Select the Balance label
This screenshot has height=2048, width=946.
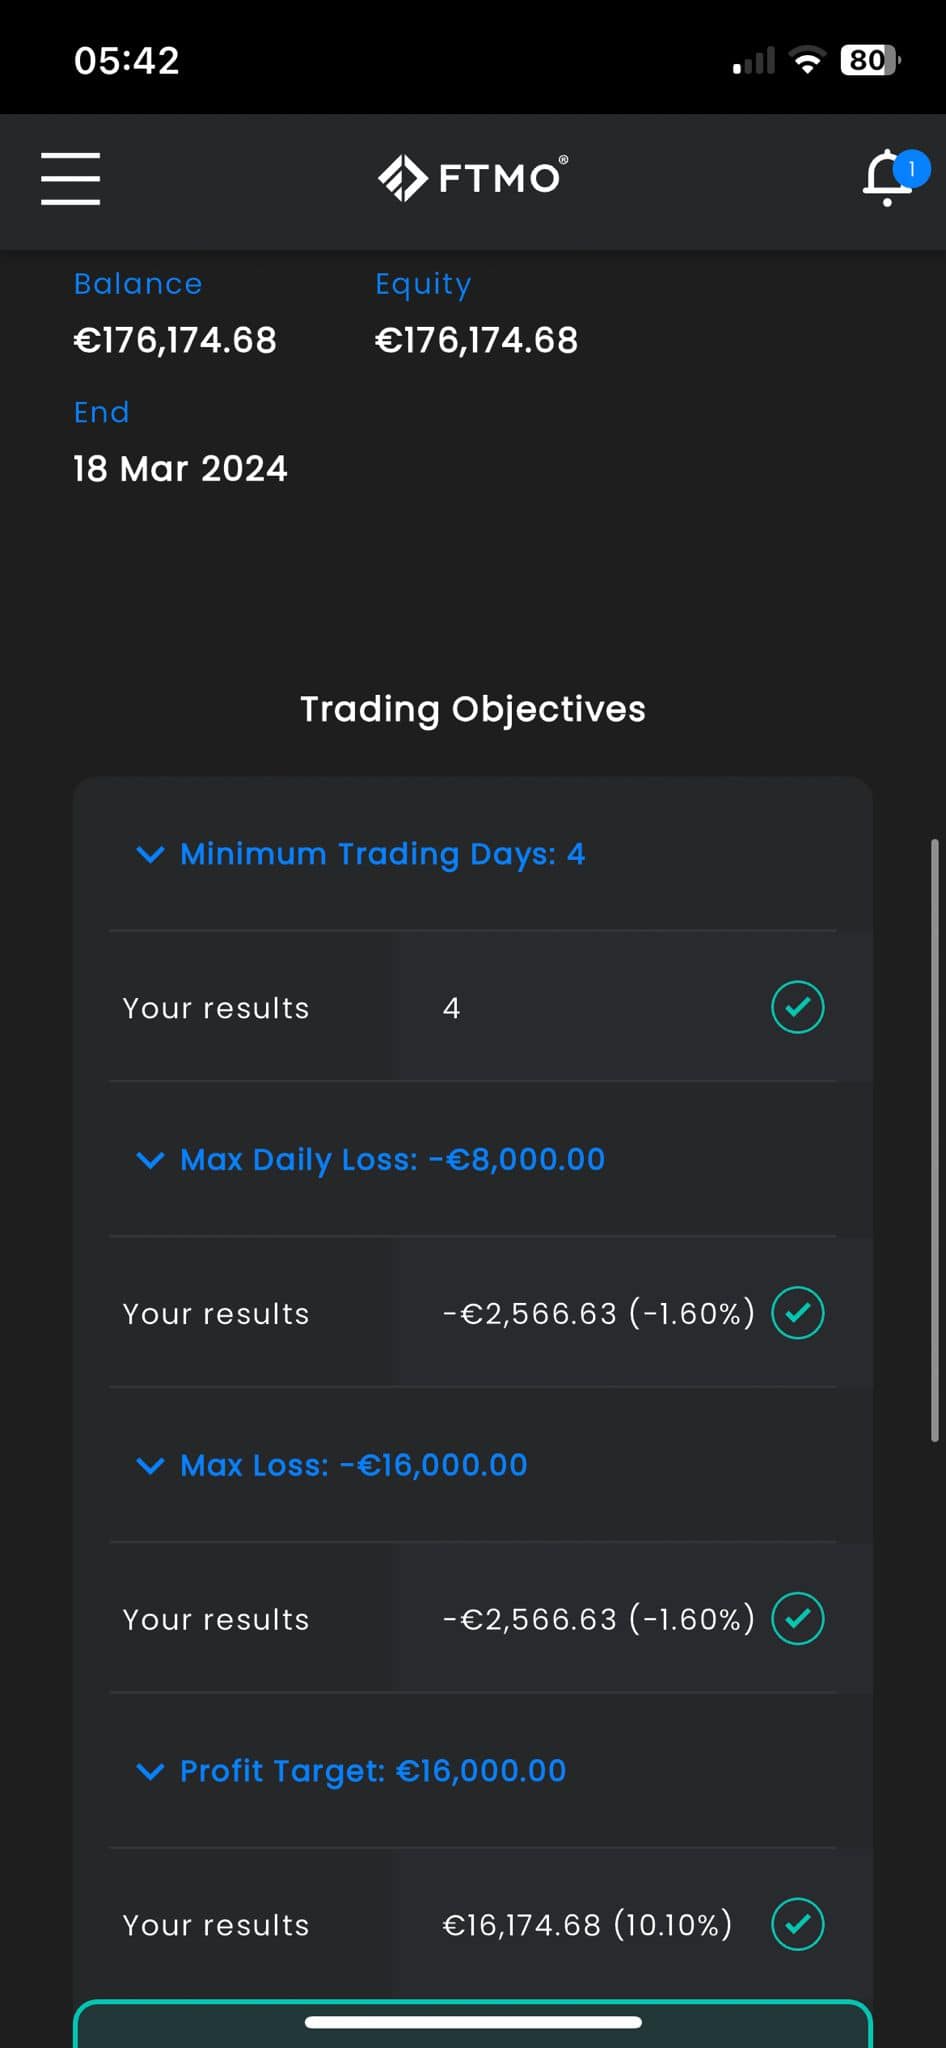tap(138, 284)
